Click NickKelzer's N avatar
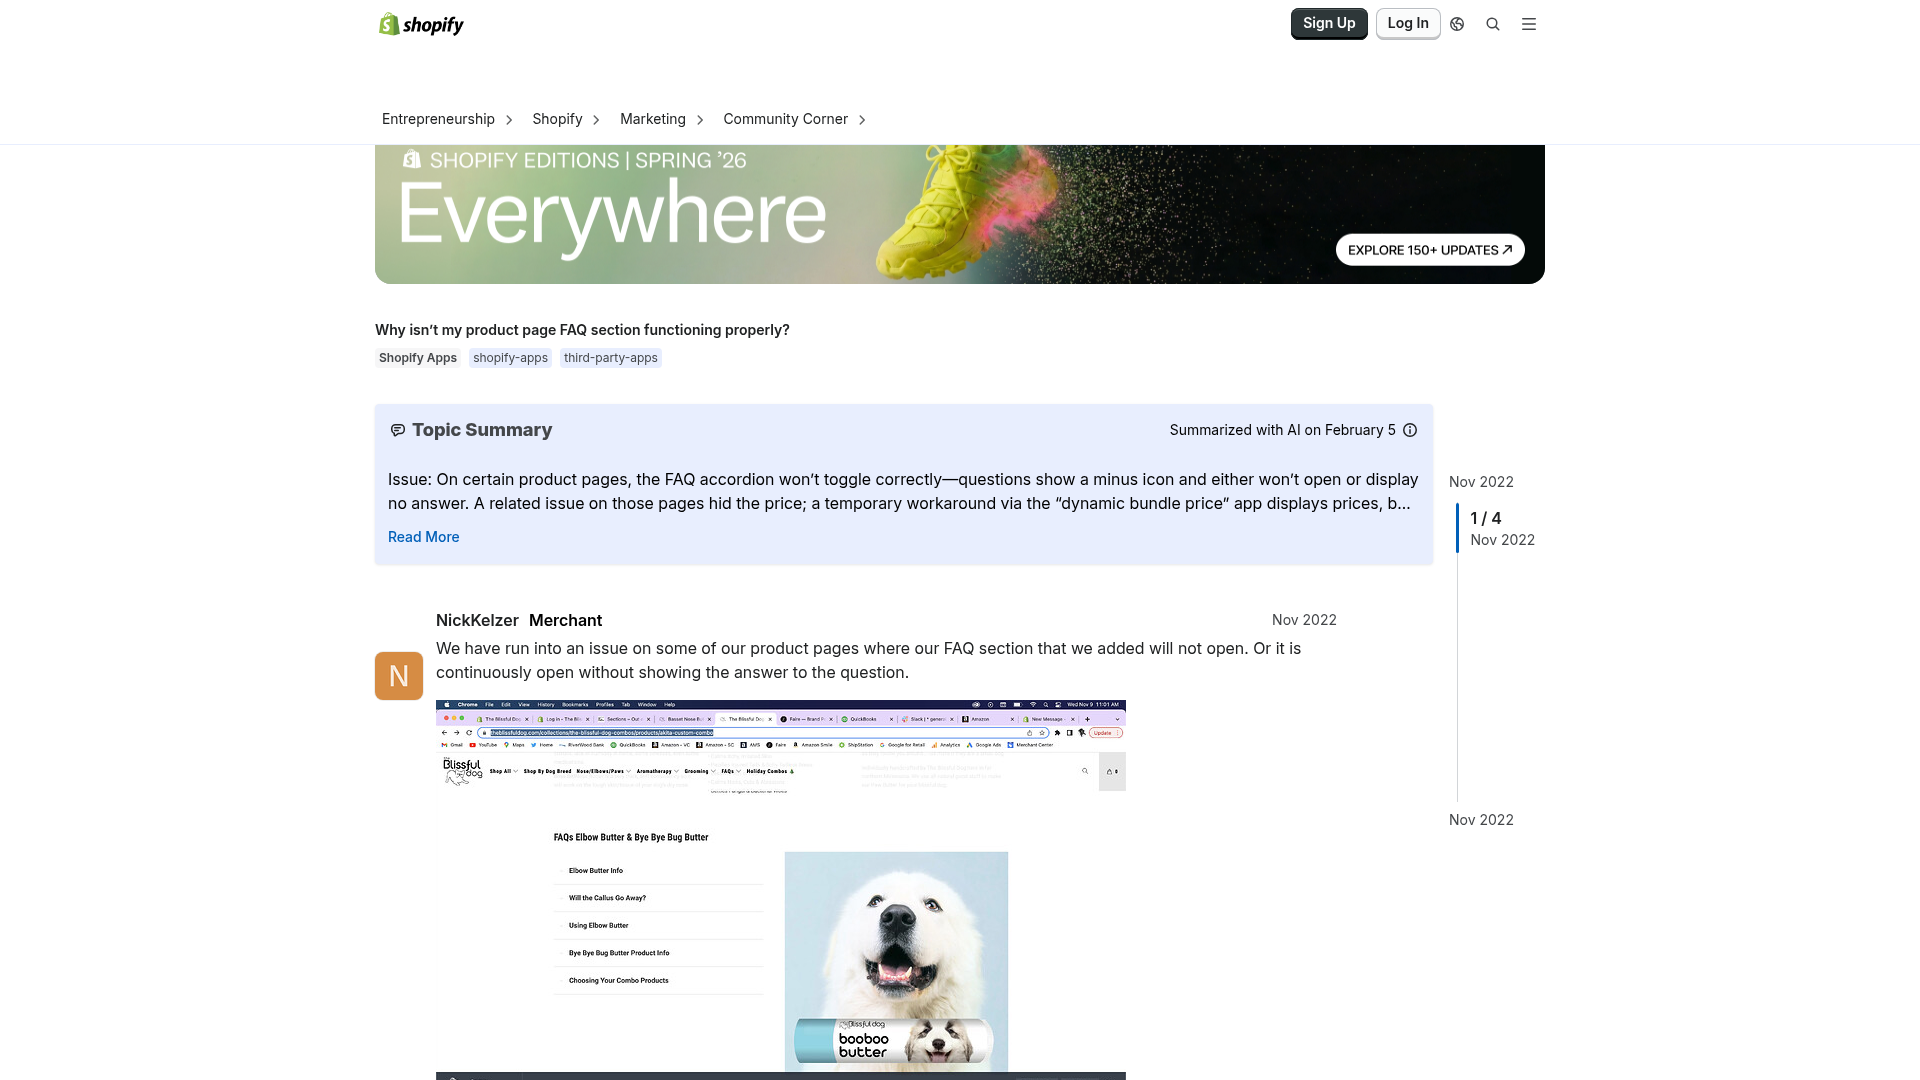Image resolution: width=1920 pixels, height=1080 pixels. click(x=399, y=676)
